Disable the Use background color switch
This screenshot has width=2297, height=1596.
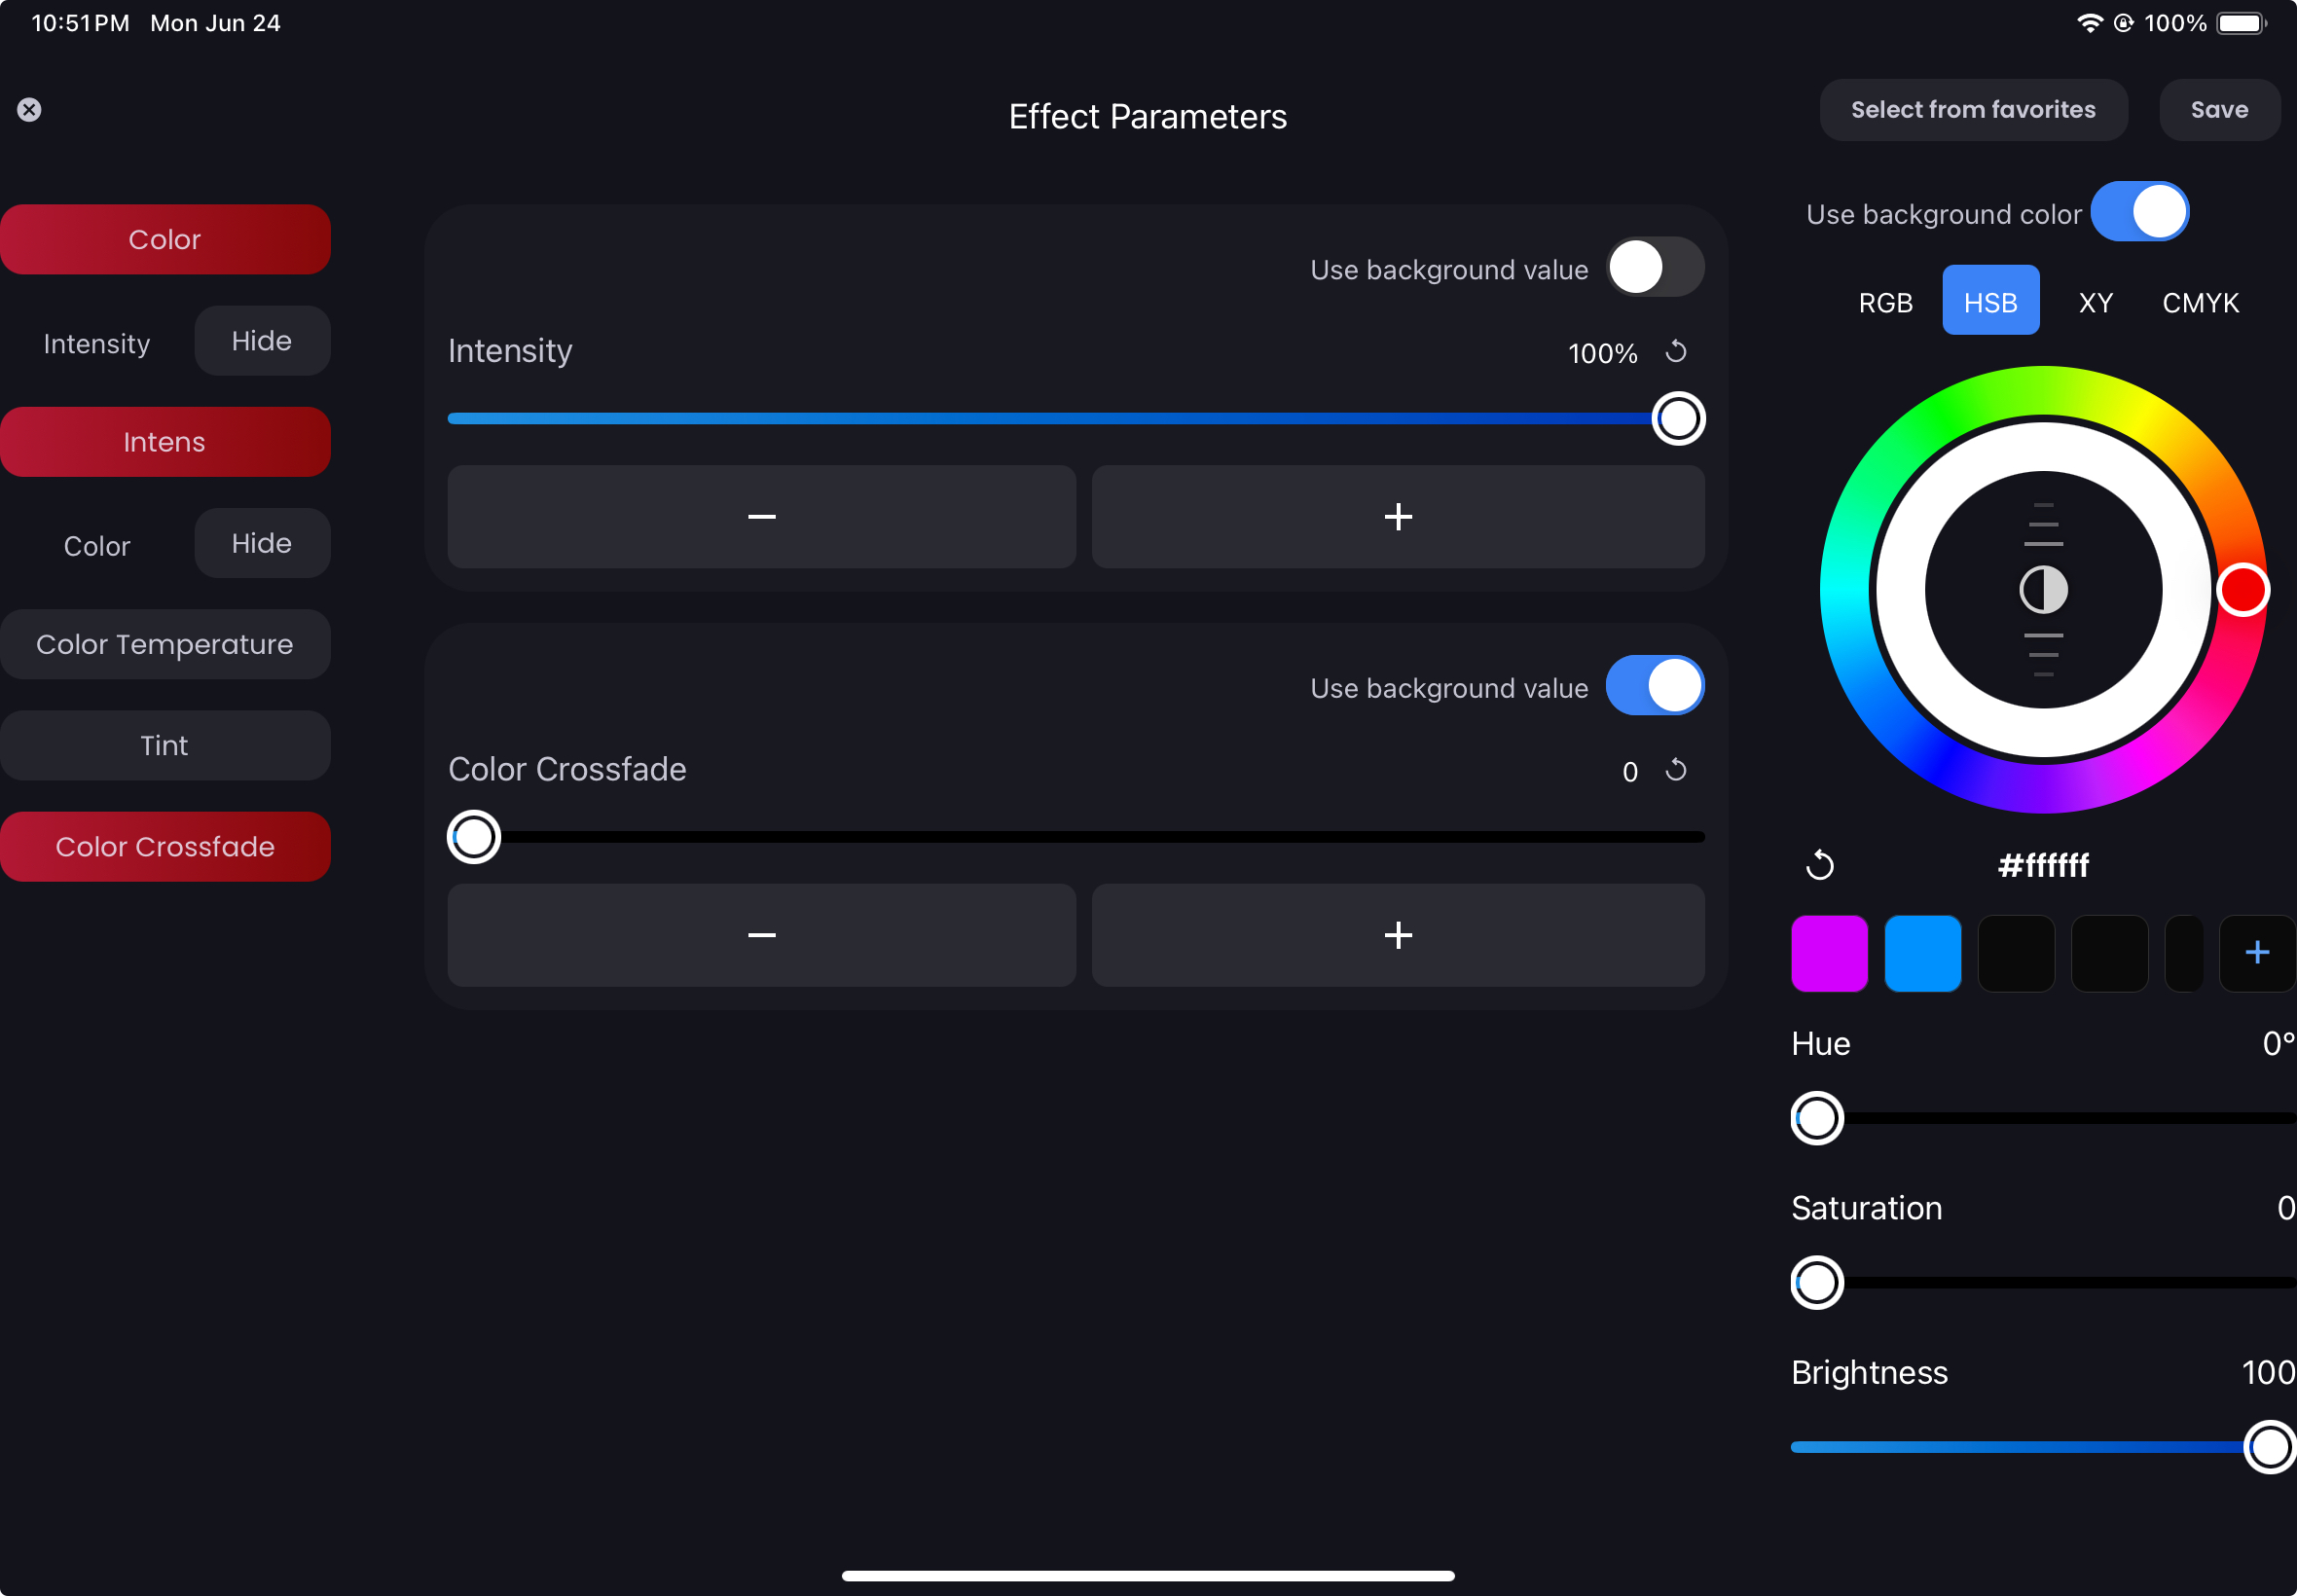2139,212
